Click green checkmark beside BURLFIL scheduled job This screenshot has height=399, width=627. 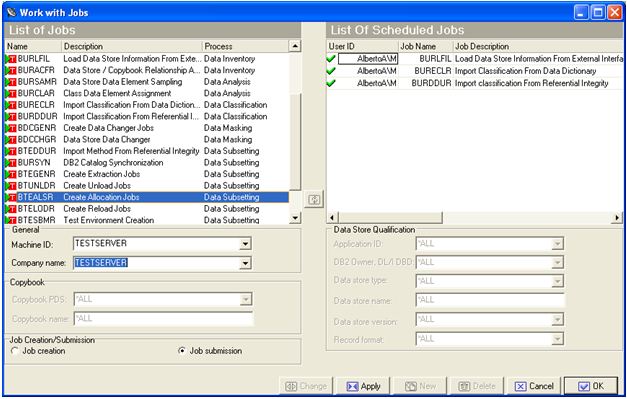tap(331, 59)
